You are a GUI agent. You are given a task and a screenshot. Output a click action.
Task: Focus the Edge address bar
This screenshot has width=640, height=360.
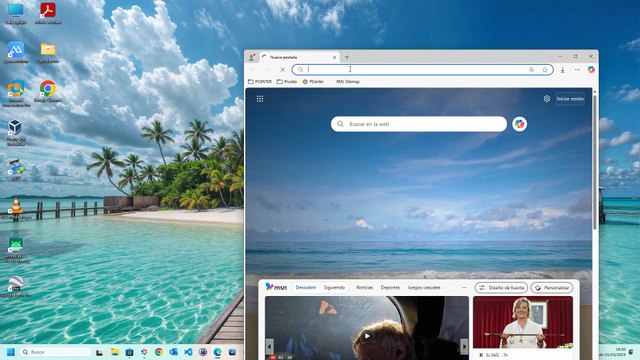pos(422,69)
